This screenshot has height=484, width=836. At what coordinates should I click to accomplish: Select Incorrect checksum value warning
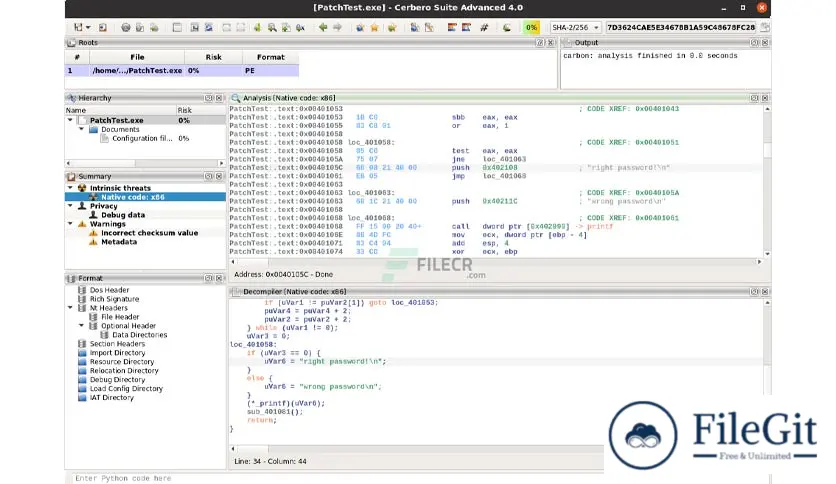coord(149,233)
